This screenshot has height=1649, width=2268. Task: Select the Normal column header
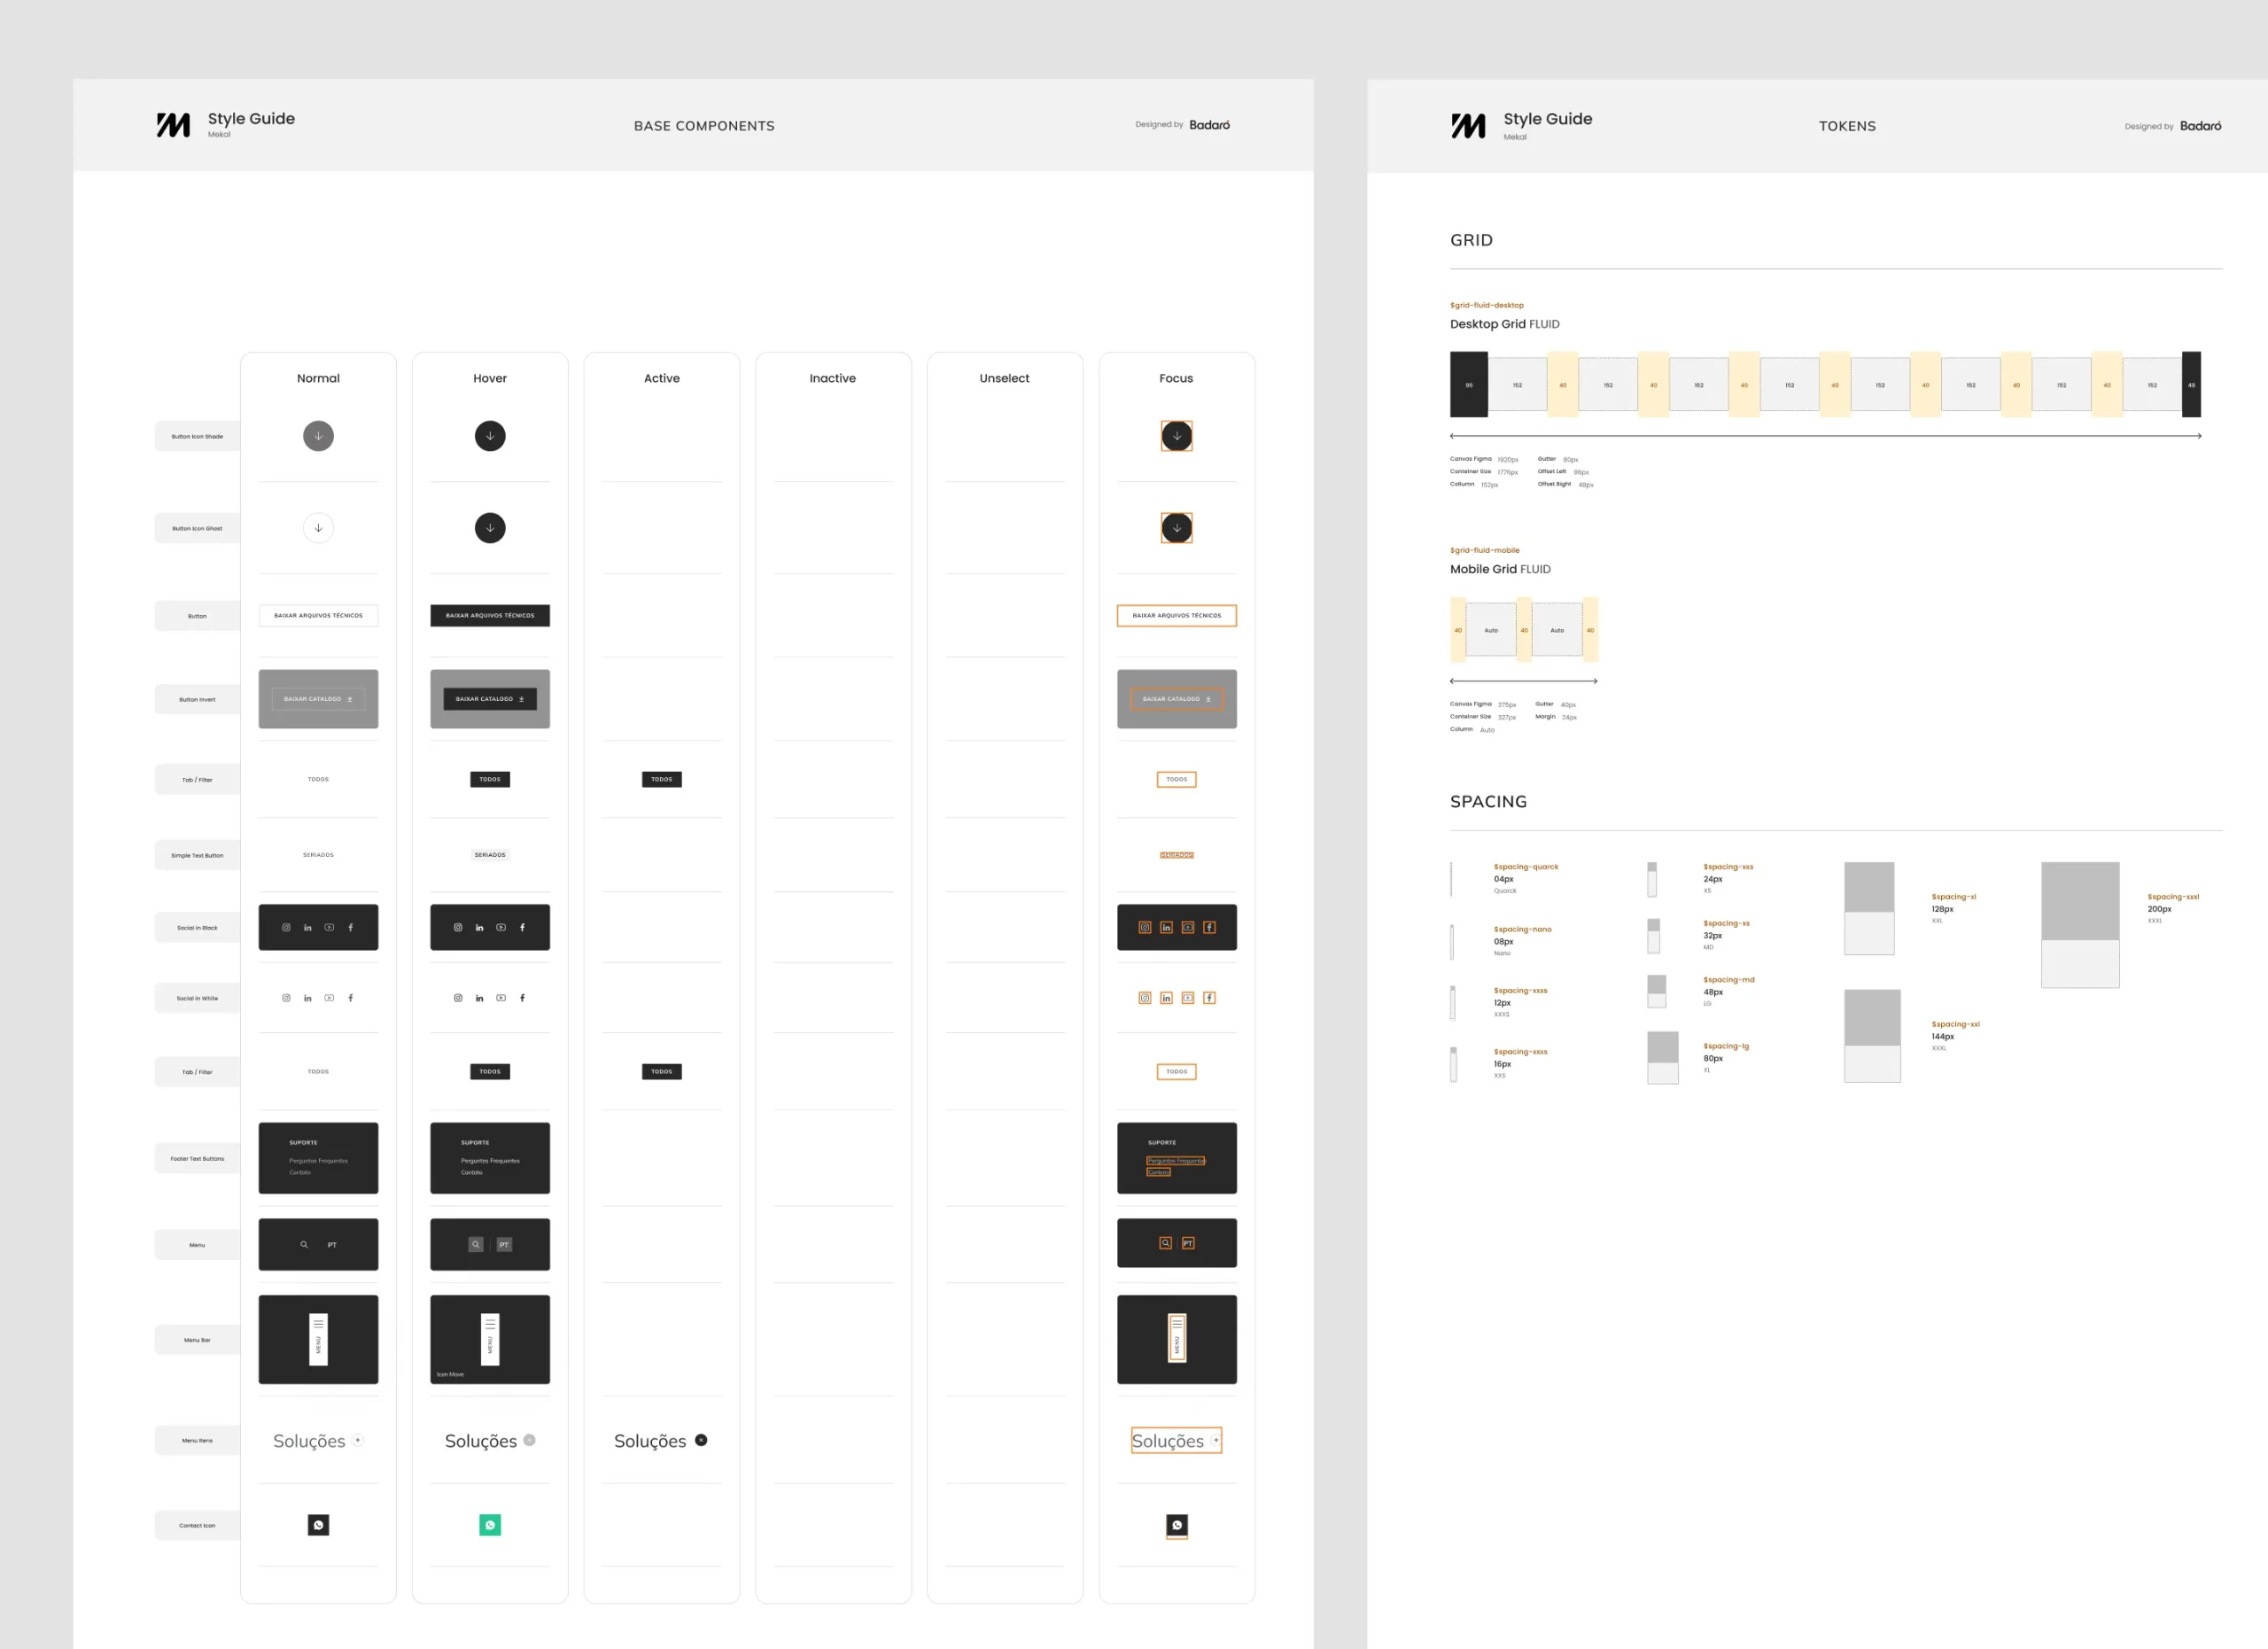click(x=318, y=378)
